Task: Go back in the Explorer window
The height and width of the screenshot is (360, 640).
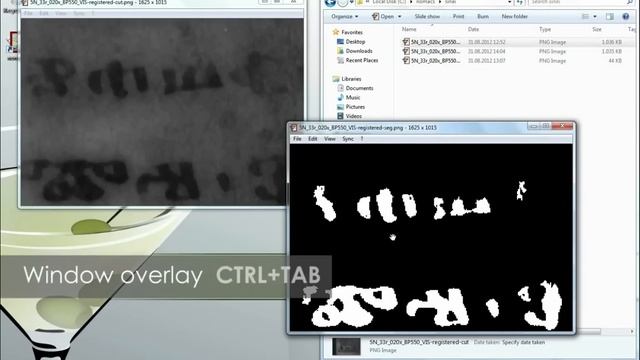Action: 330,3
